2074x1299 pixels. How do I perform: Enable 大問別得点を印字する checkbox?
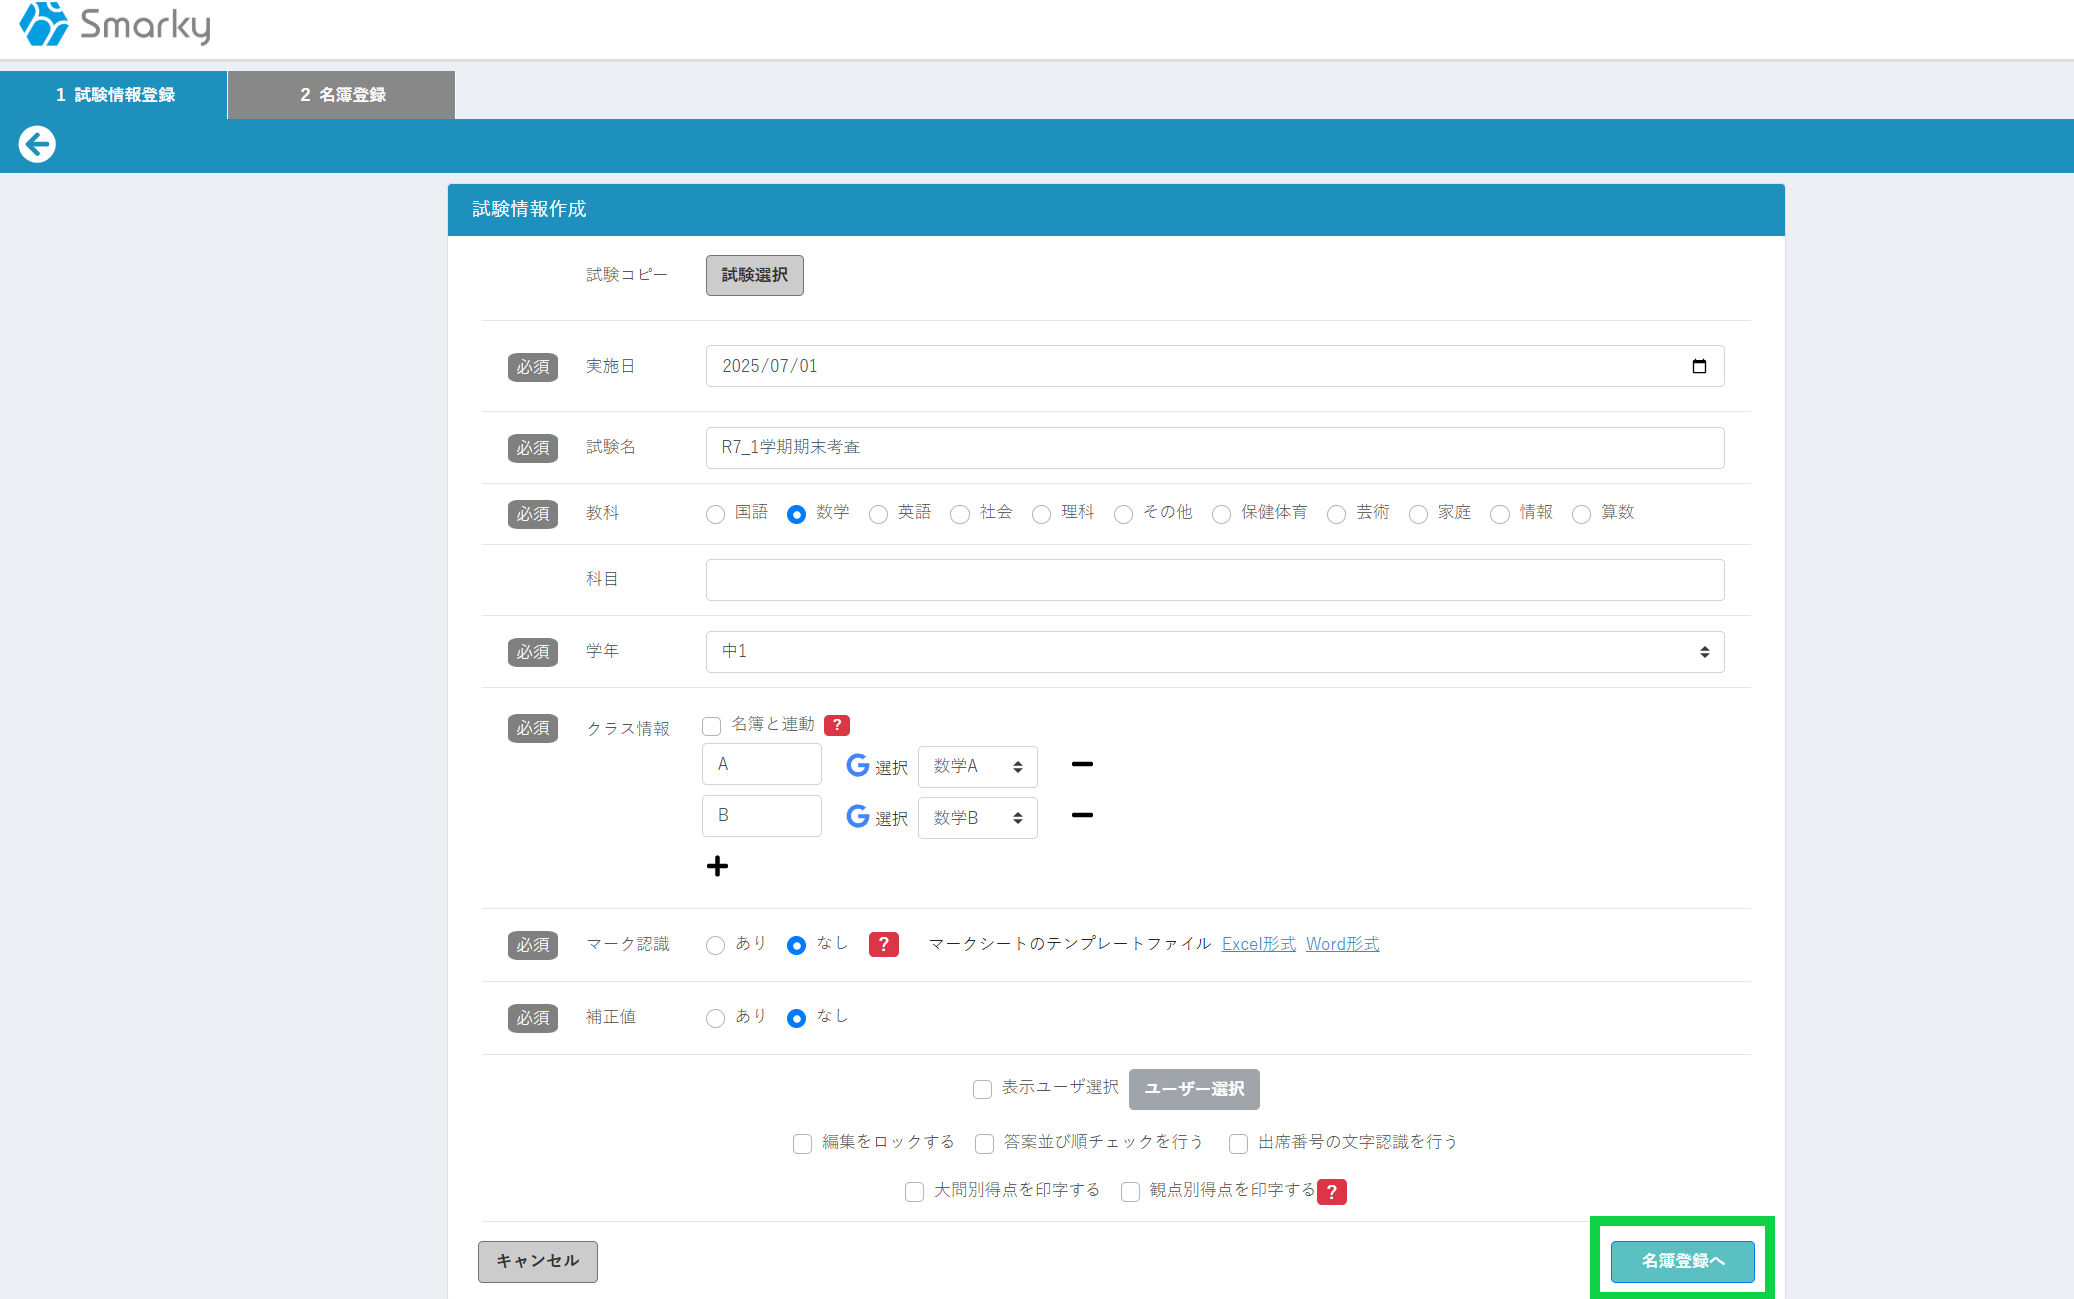tap(914, 1191)
